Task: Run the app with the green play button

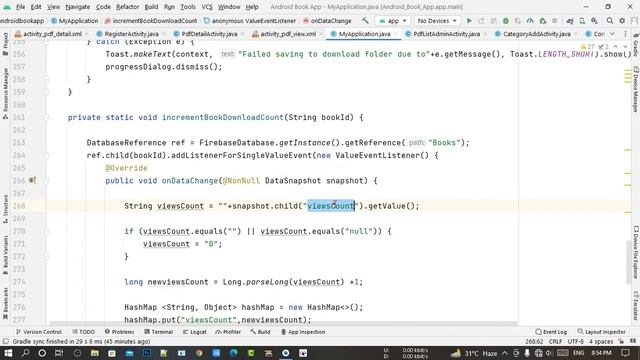Action: 469,20
